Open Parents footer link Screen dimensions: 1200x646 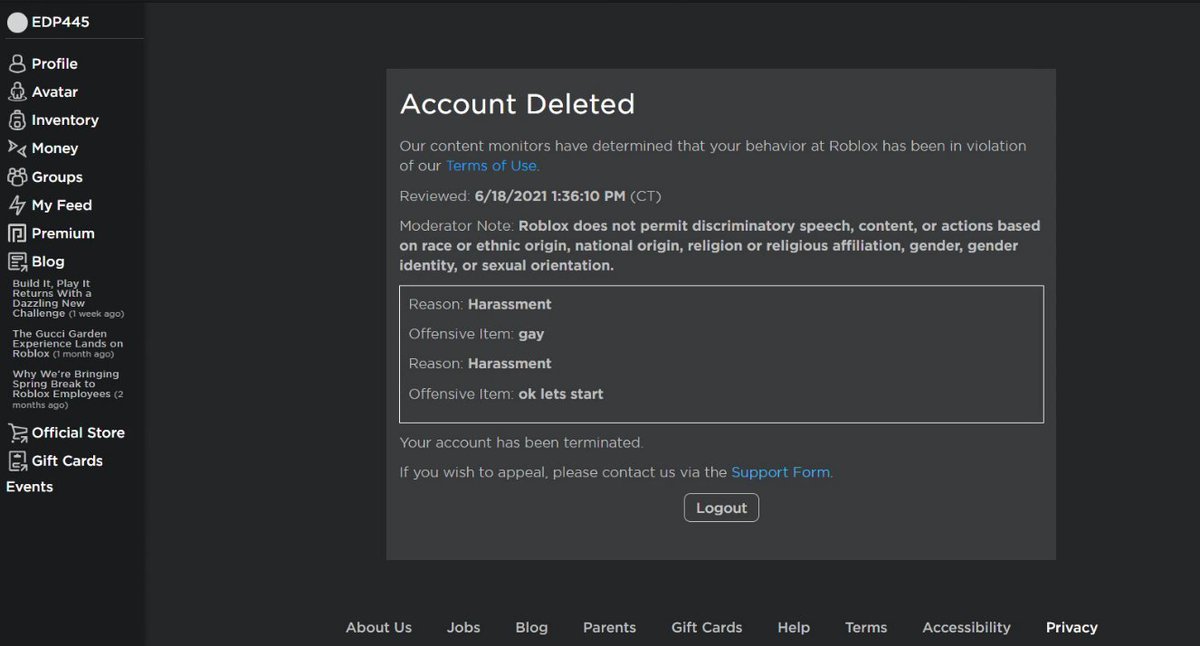pyautogui.click(x=609, y=628)
